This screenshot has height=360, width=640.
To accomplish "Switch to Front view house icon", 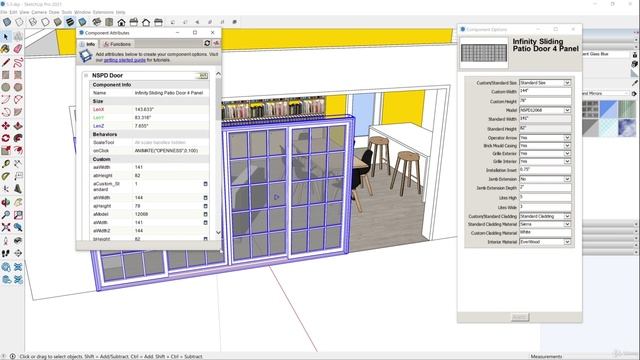I will pos(121,22).
